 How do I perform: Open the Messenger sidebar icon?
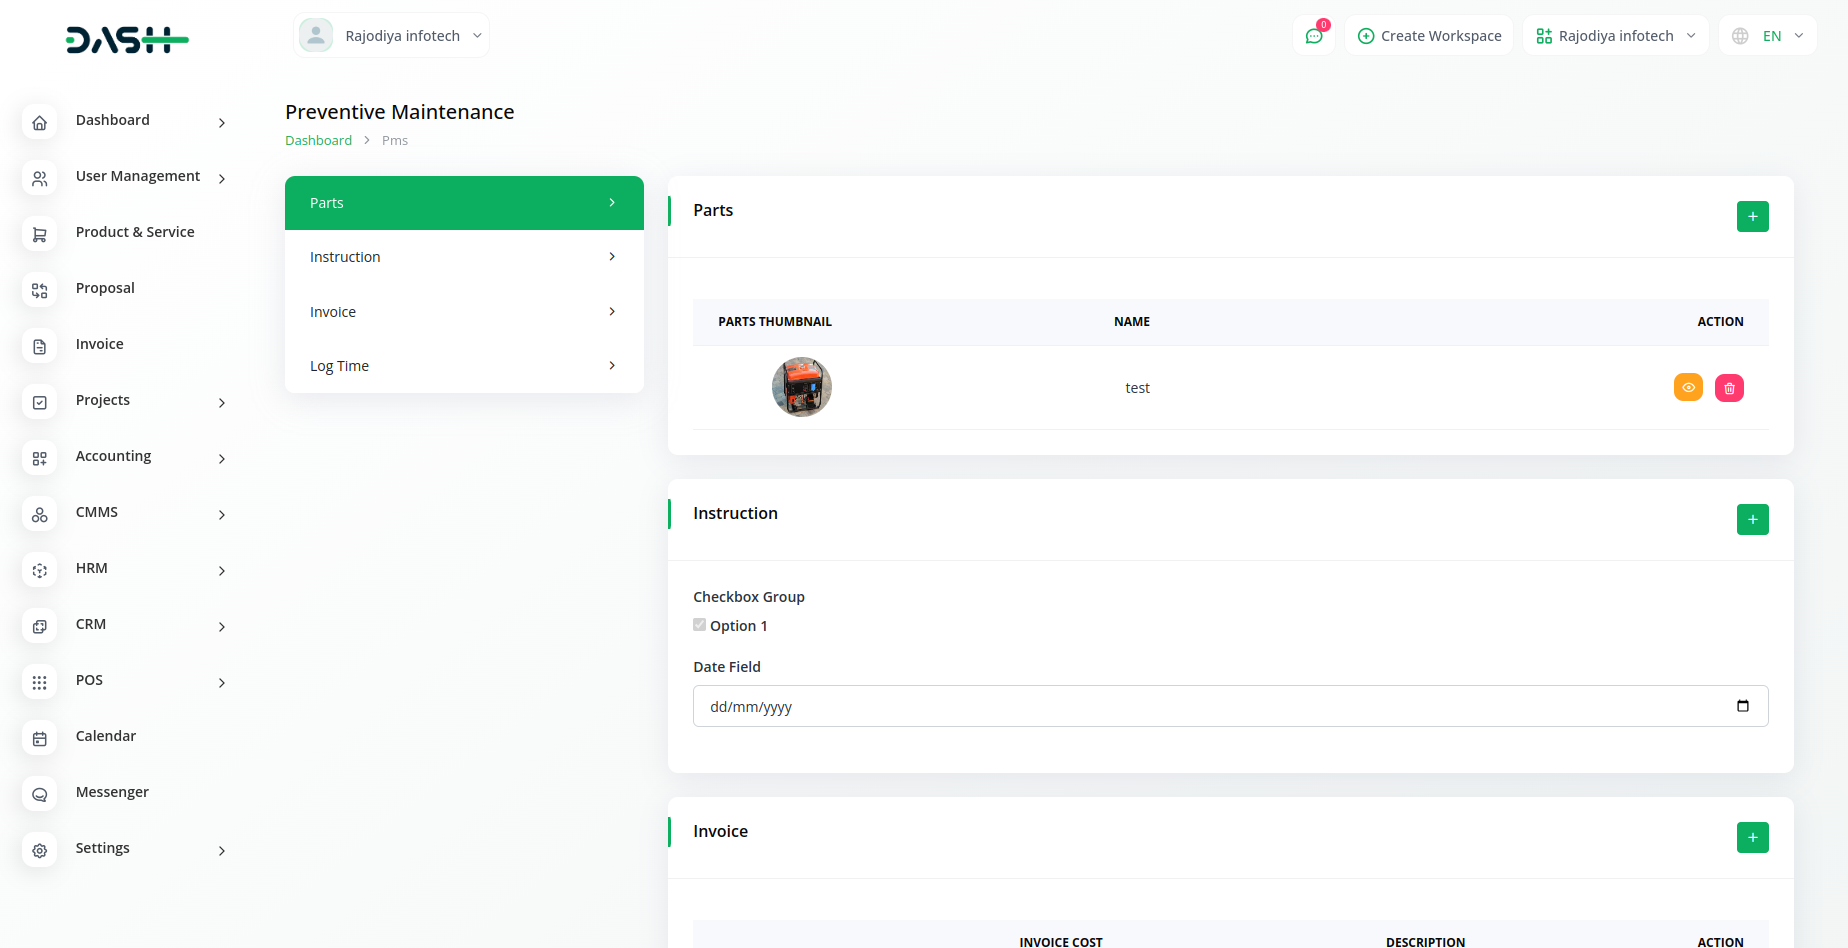point(40,795)
